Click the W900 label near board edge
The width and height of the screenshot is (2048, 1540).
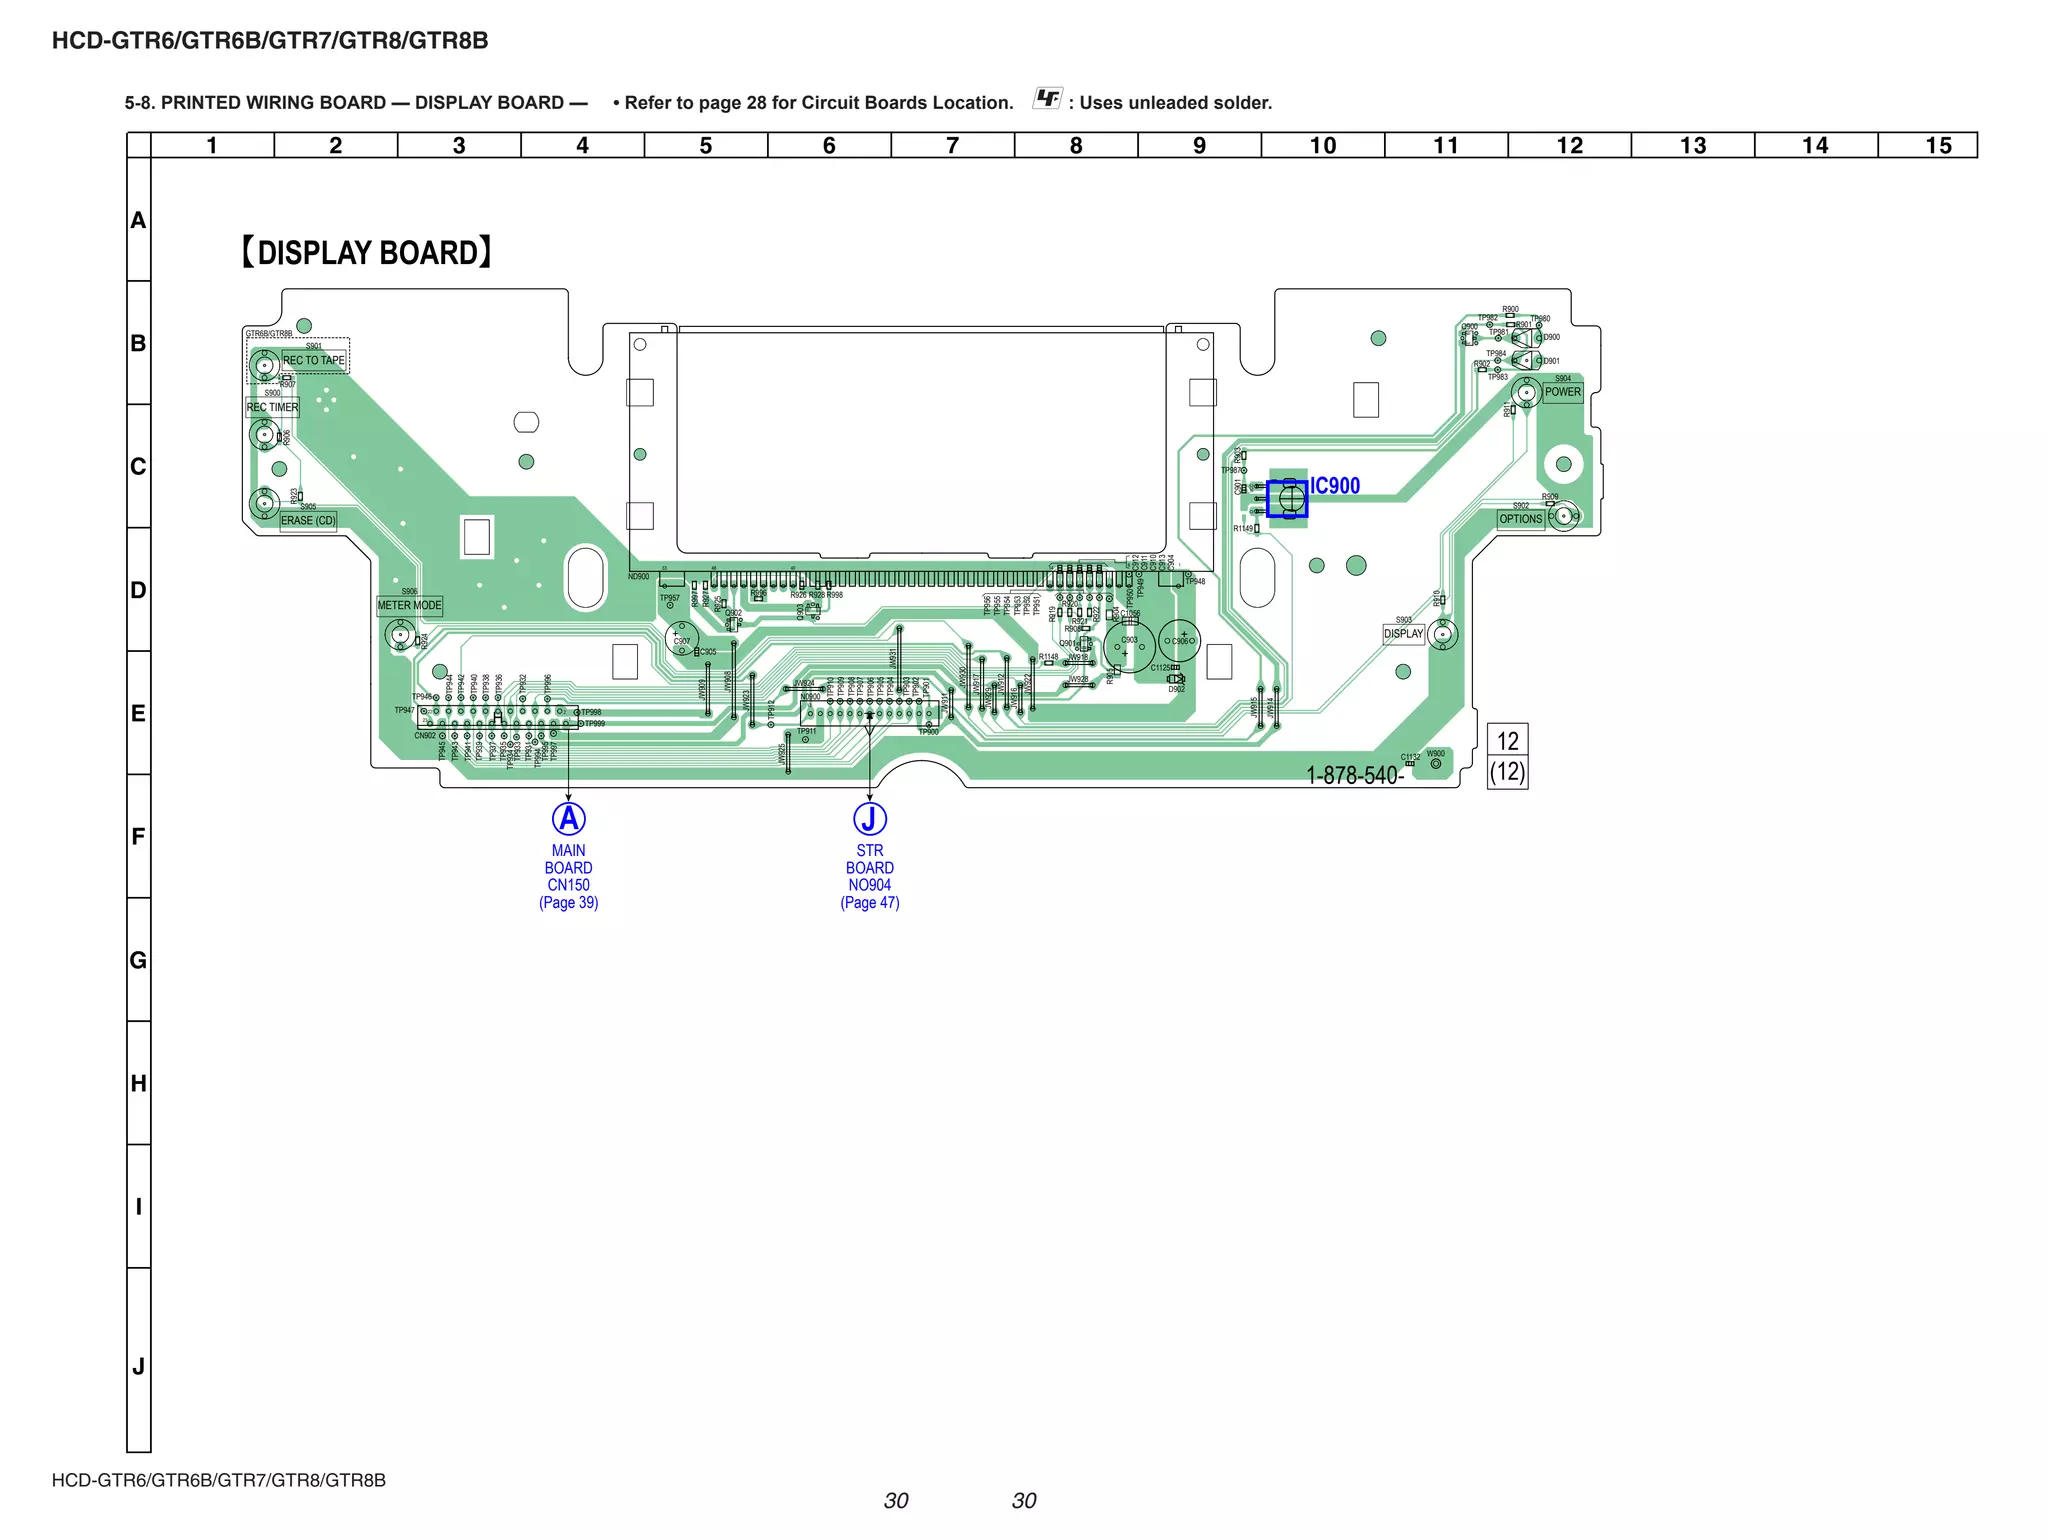1435,754
